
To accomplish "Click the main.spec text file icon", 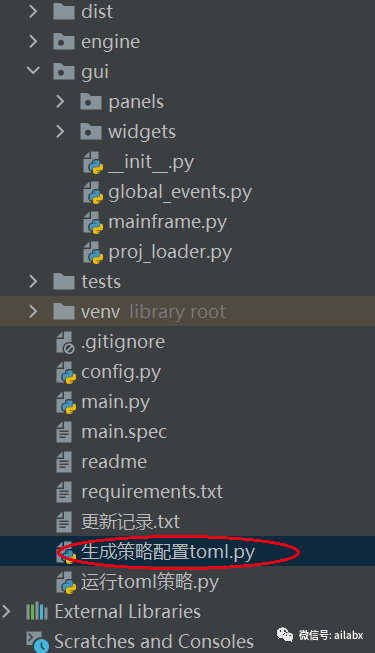I will [64, 432].
